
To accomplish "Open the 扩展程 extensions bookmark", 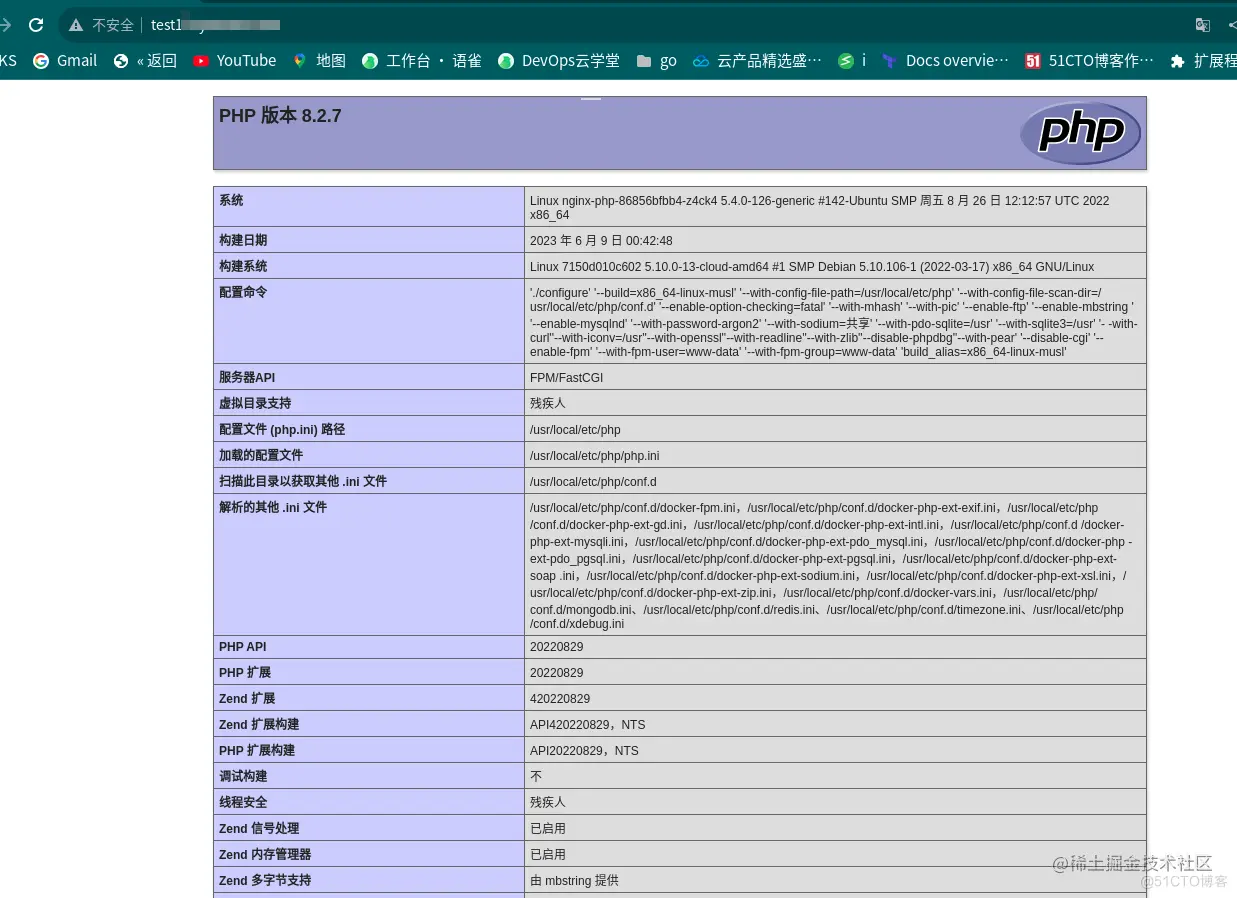I will [1203, 61].
